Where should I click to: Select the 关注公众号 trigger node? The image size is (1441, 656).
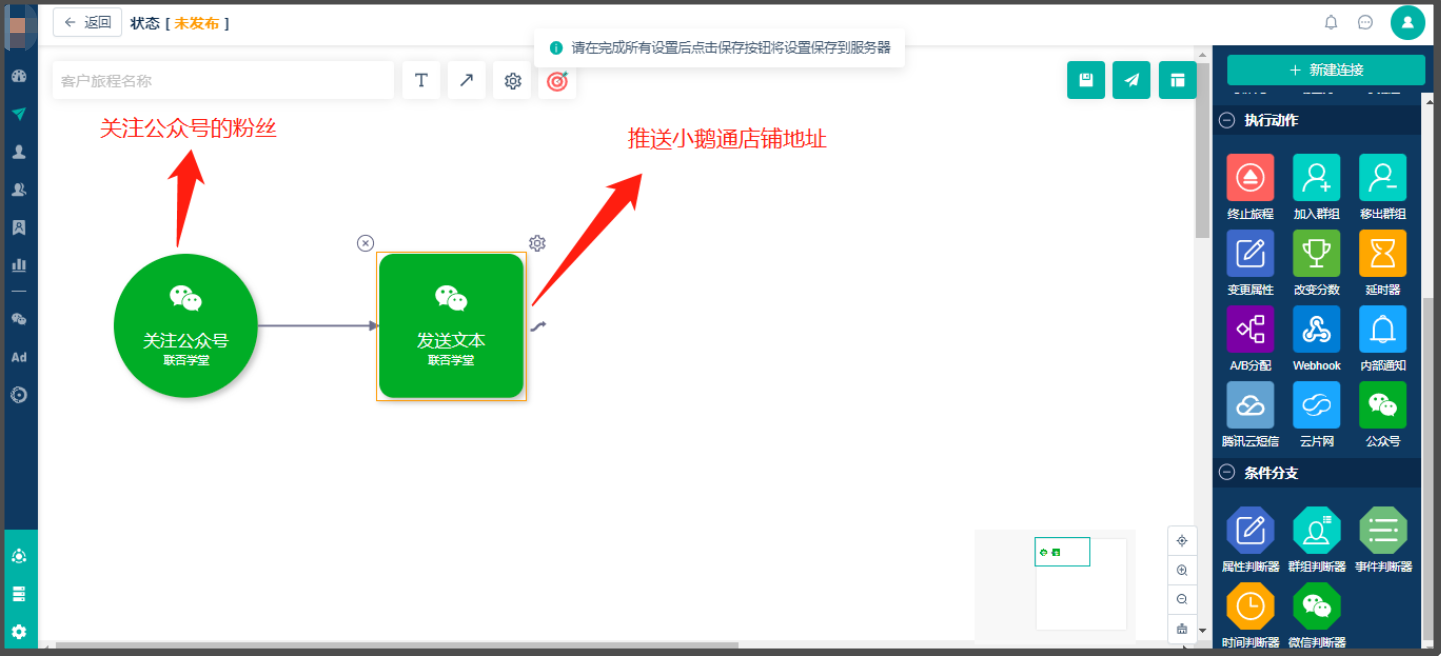tap(186, 325)
